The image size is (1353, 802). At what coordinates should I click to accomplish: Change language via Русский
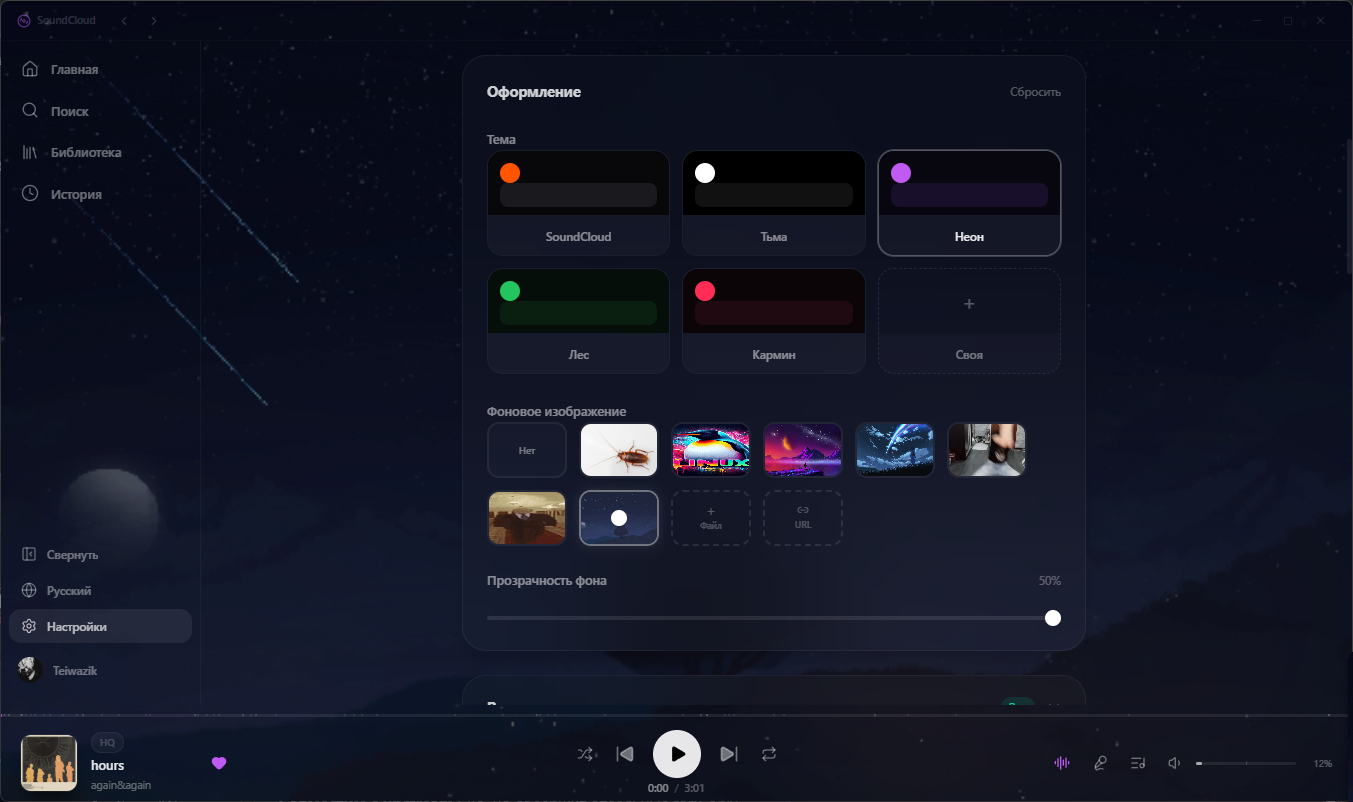click(100, 590)
